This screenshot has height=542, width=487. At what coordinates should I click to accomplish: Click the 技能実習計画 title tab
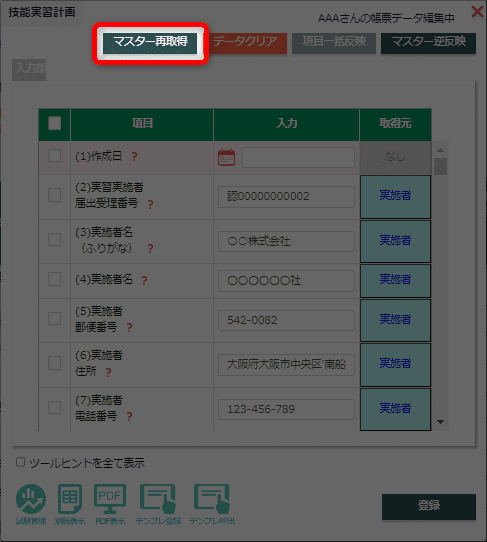click(42, 12)
